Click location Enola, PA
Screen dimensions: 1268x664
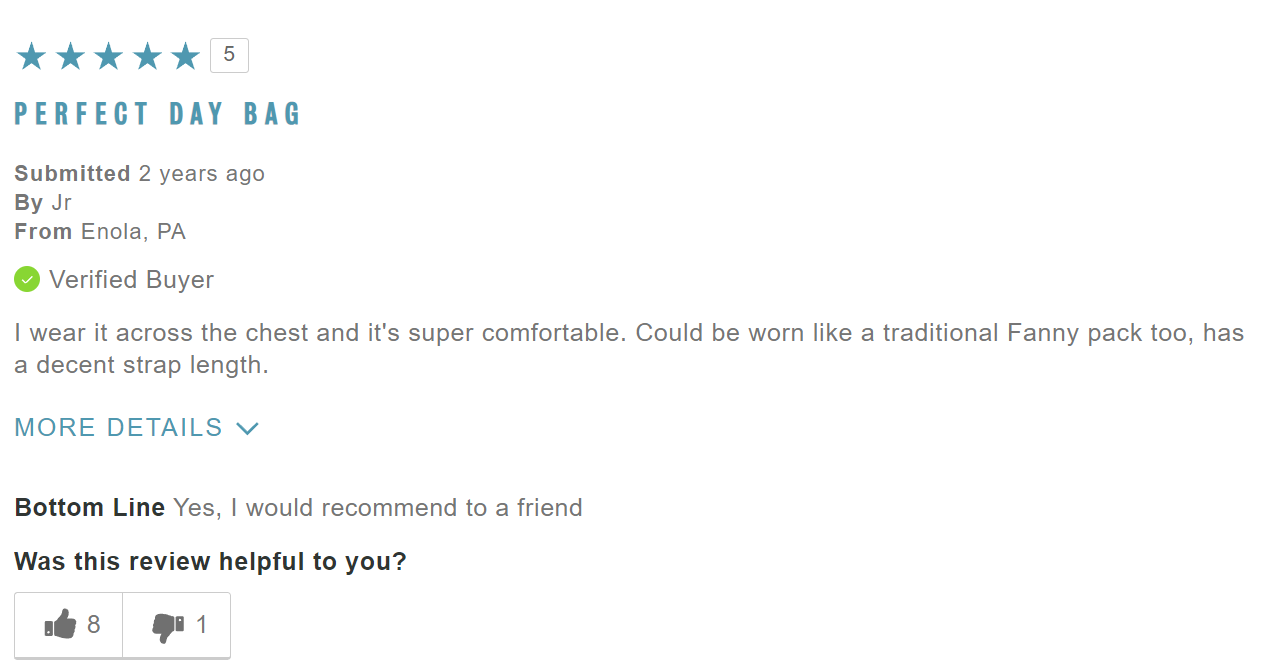(134, 232)
